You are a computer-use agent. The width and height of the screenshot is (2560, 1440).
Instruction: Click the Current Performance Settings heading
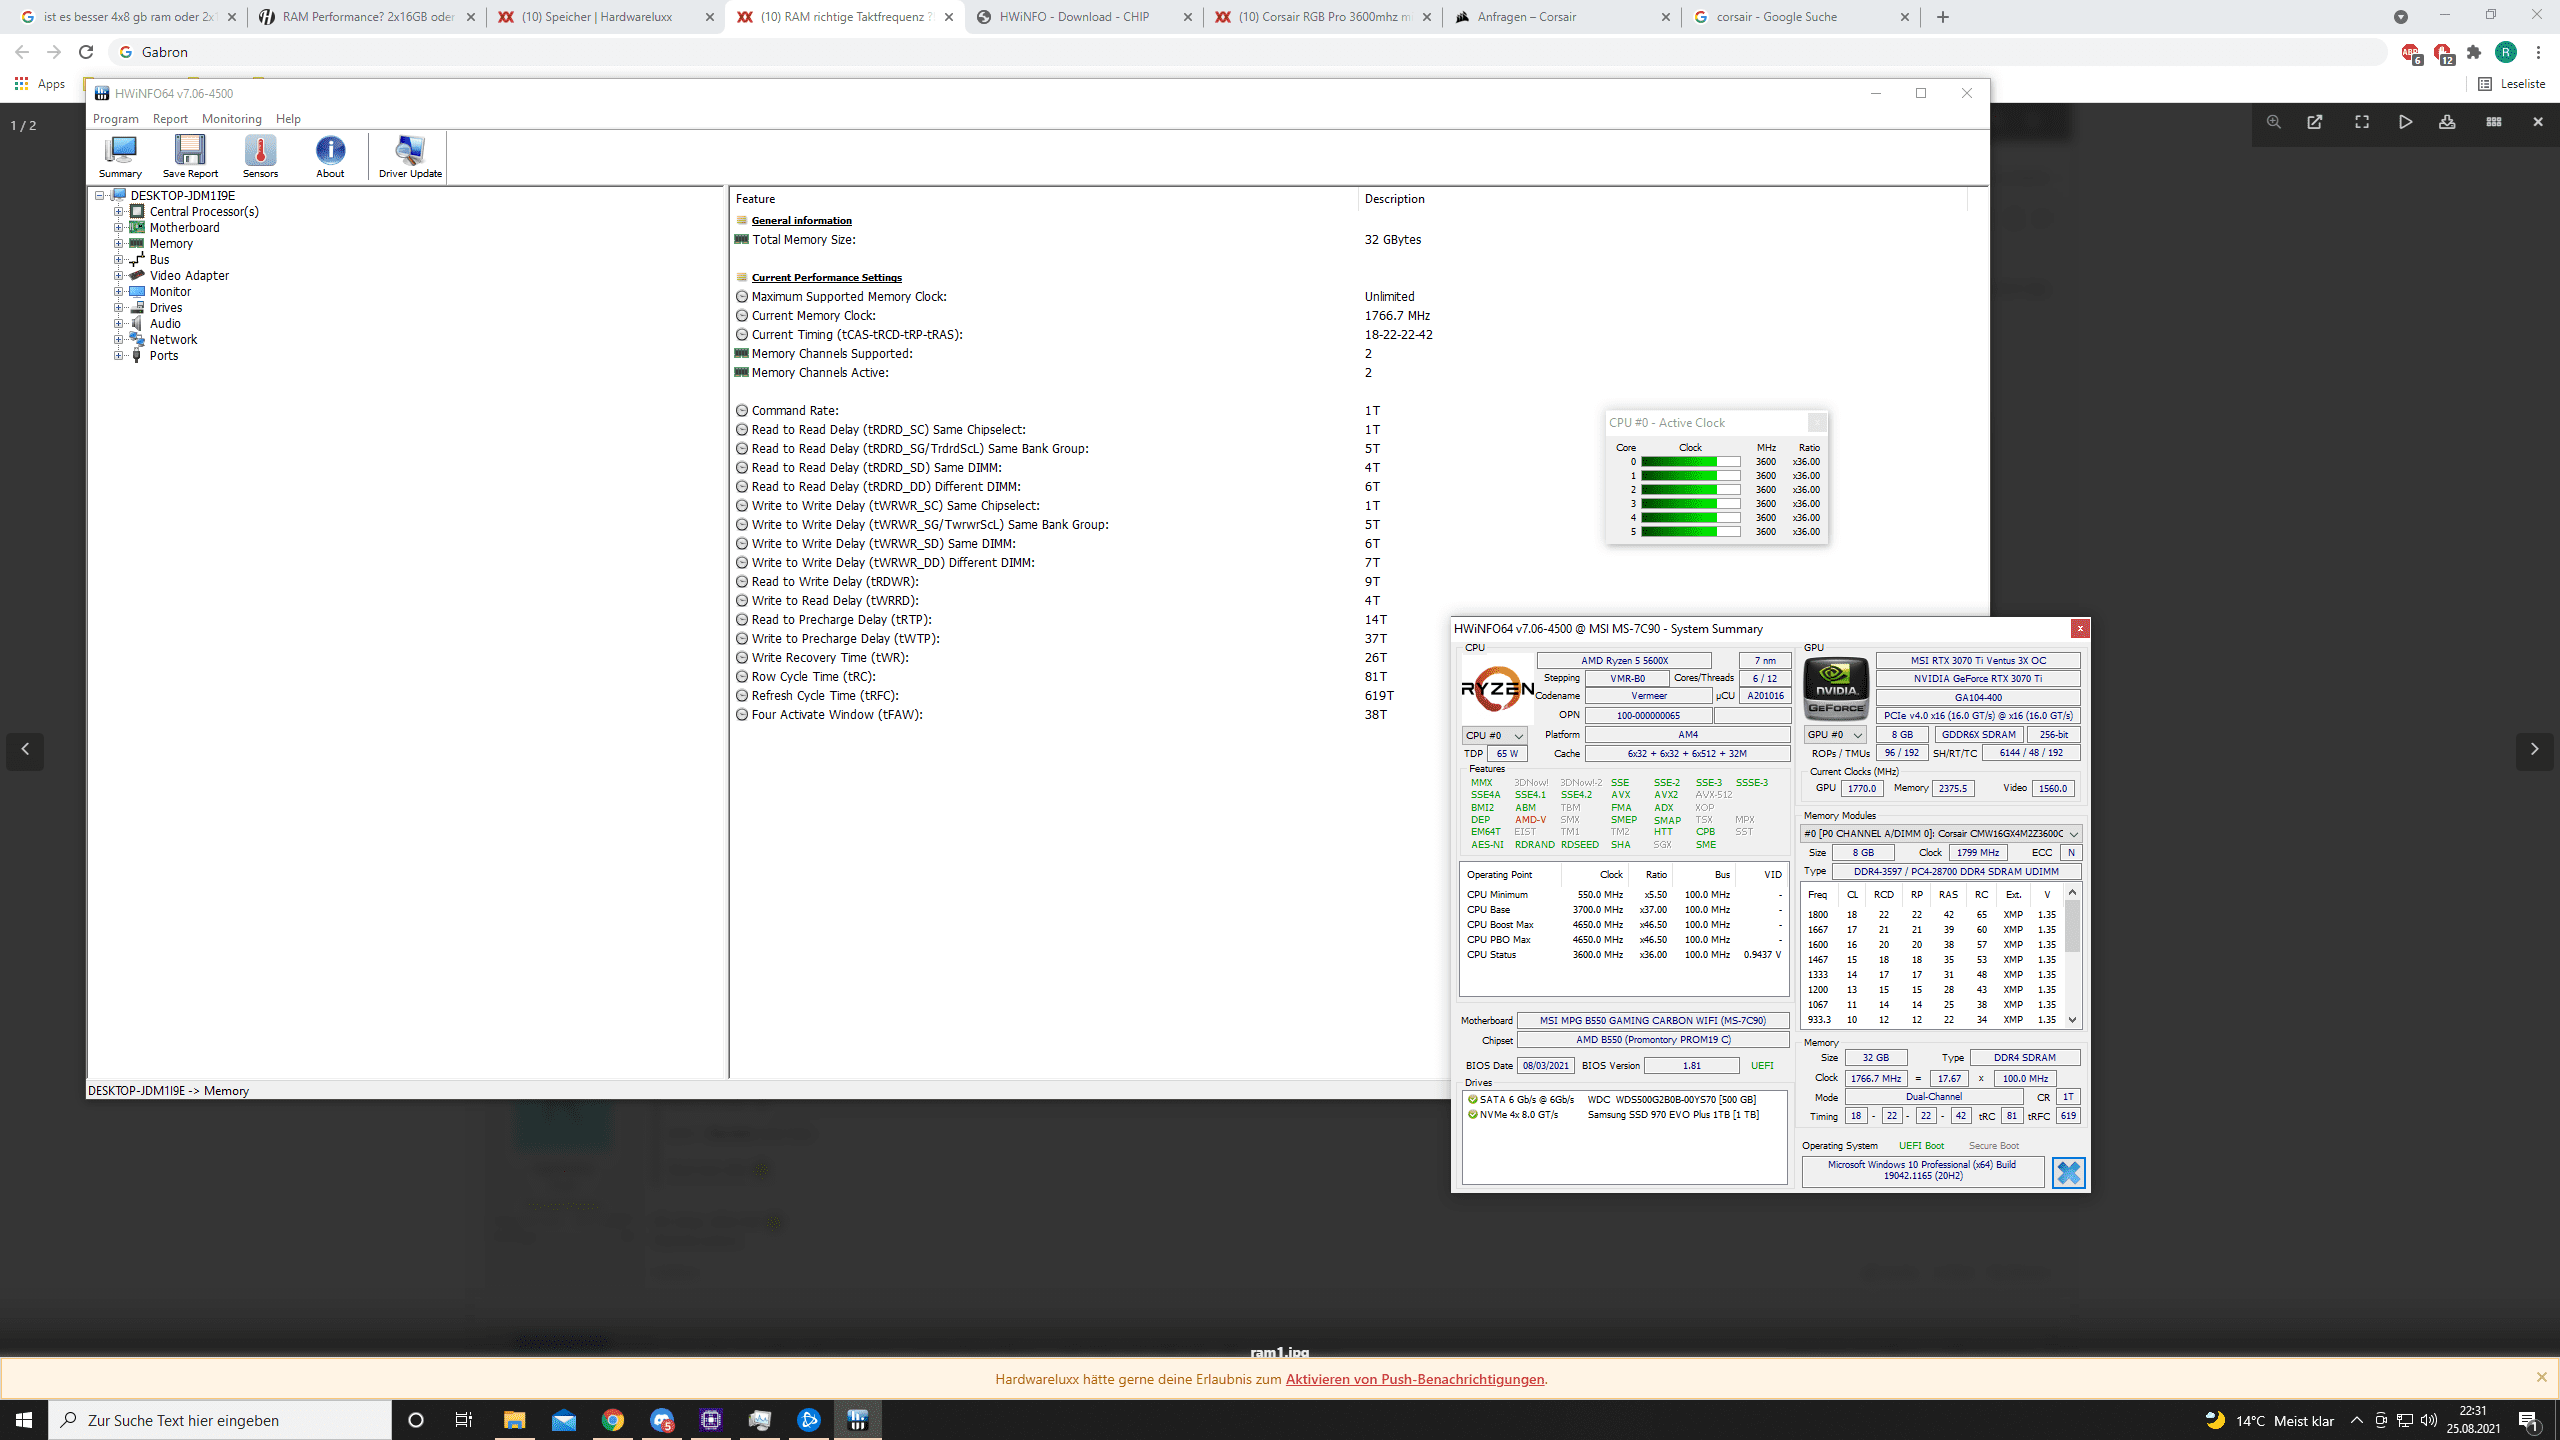(x=826, y=278)
